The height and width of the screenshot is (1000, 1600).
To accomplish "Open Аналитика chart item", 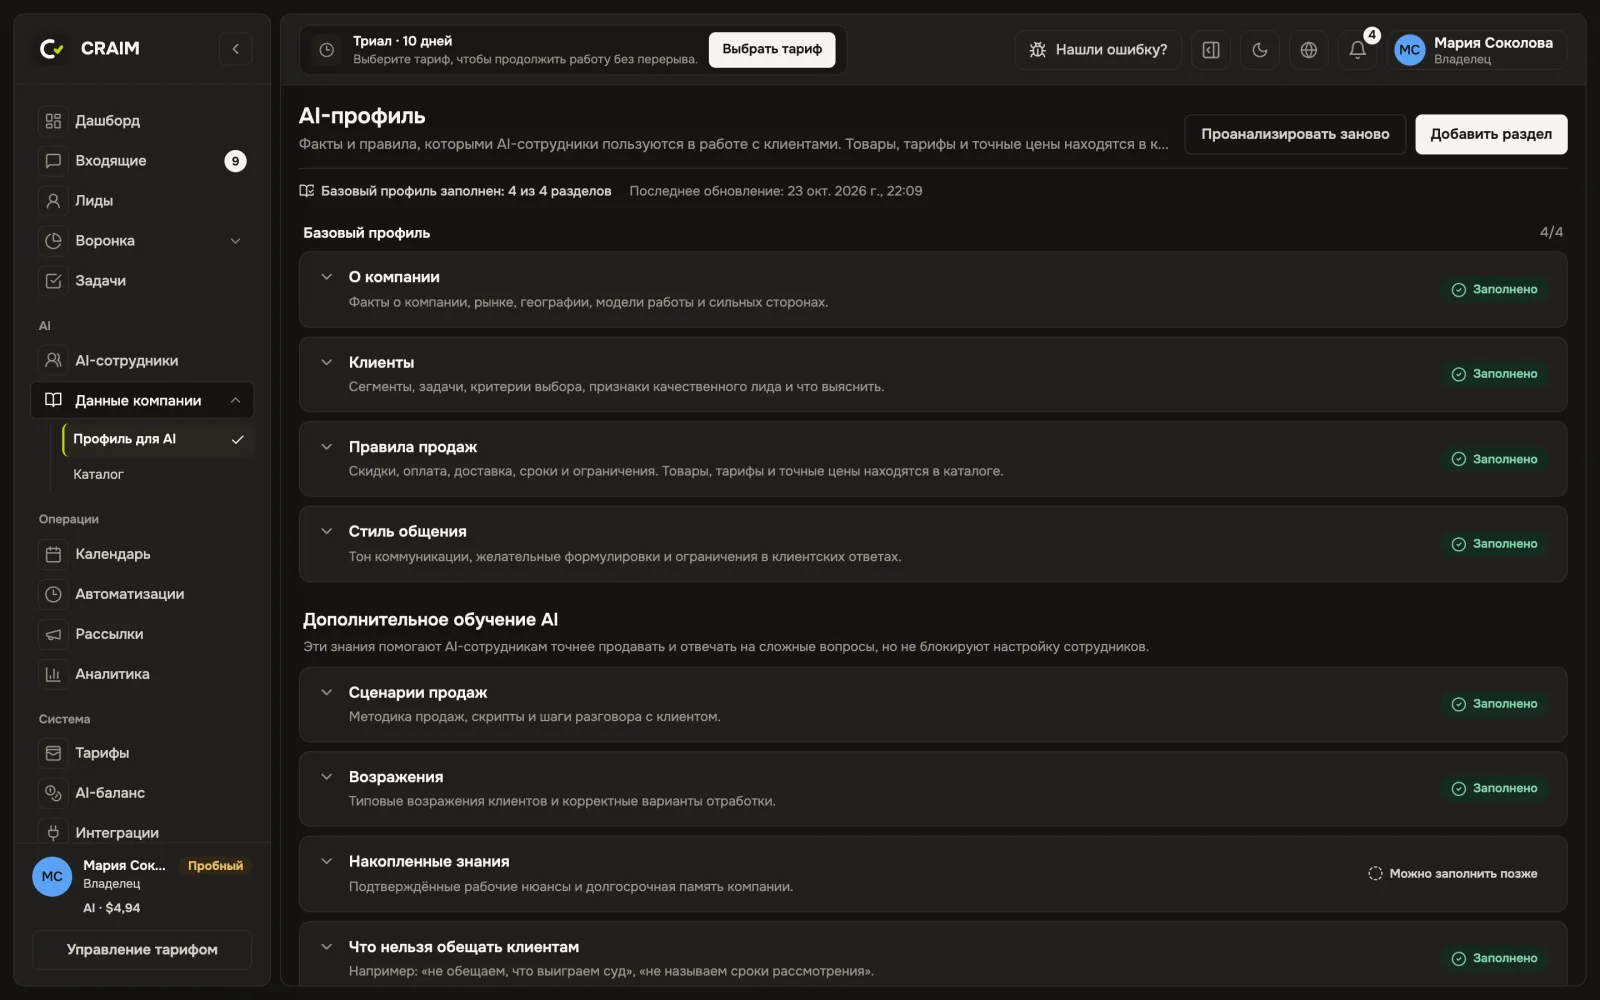I will coord(142,674).
